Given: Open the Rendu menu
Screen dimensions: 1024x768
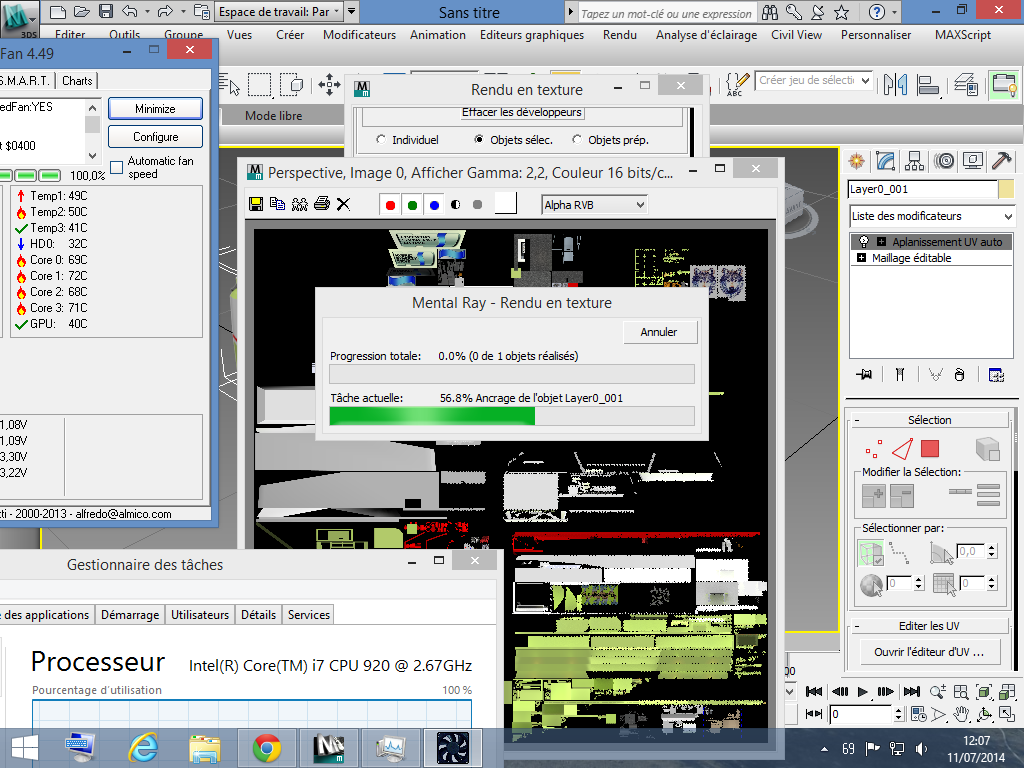Looking at the screenshot, I should 620,35.
